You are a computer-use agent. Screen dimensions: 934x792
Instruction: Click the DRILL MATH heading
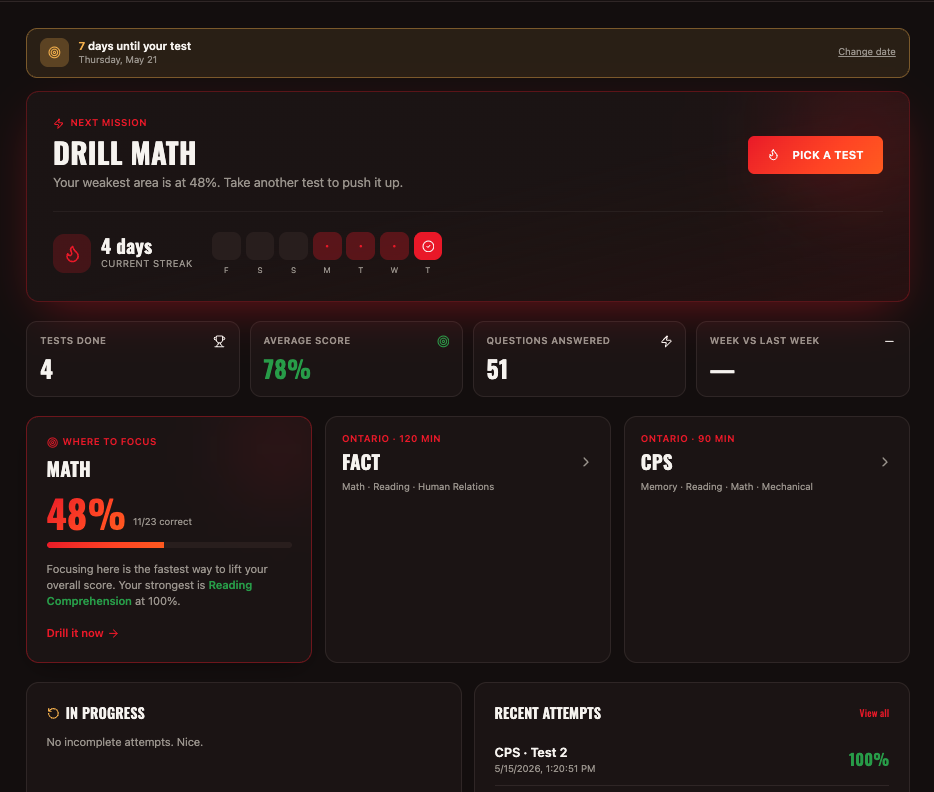(x=124, y=154)
